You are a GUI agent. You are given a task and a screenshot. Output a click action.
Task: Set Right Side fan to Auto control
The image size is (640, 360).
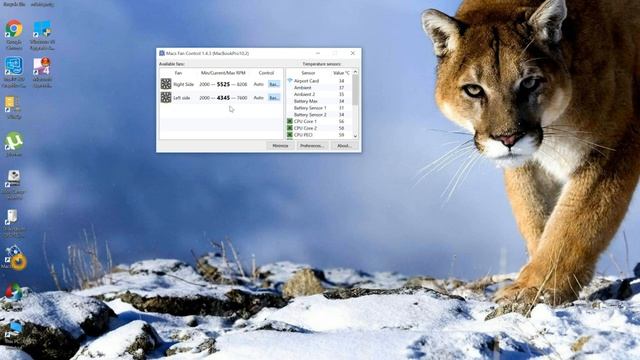click(x=258, y=84)
